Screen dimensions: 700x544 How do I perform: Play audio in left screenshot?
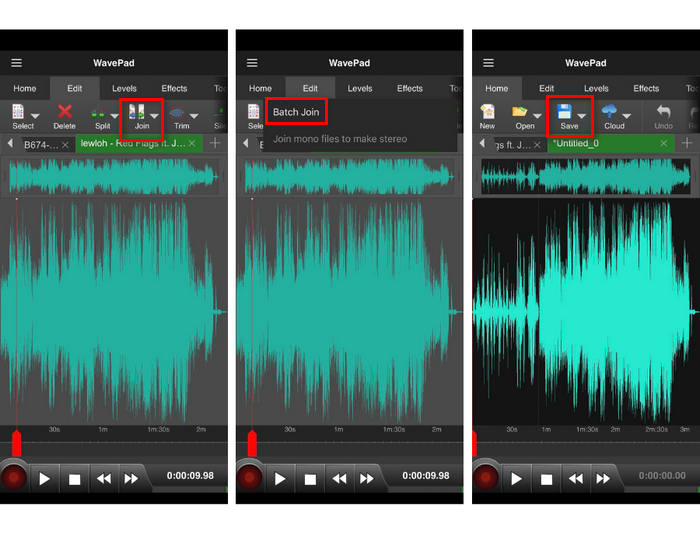tap(44, 479)
